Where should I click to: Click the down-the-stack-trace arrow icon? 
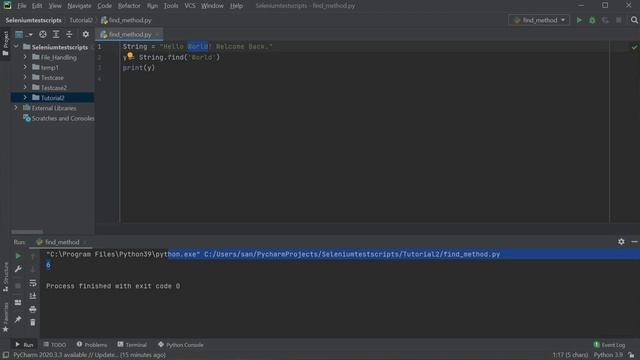[33, 269]
